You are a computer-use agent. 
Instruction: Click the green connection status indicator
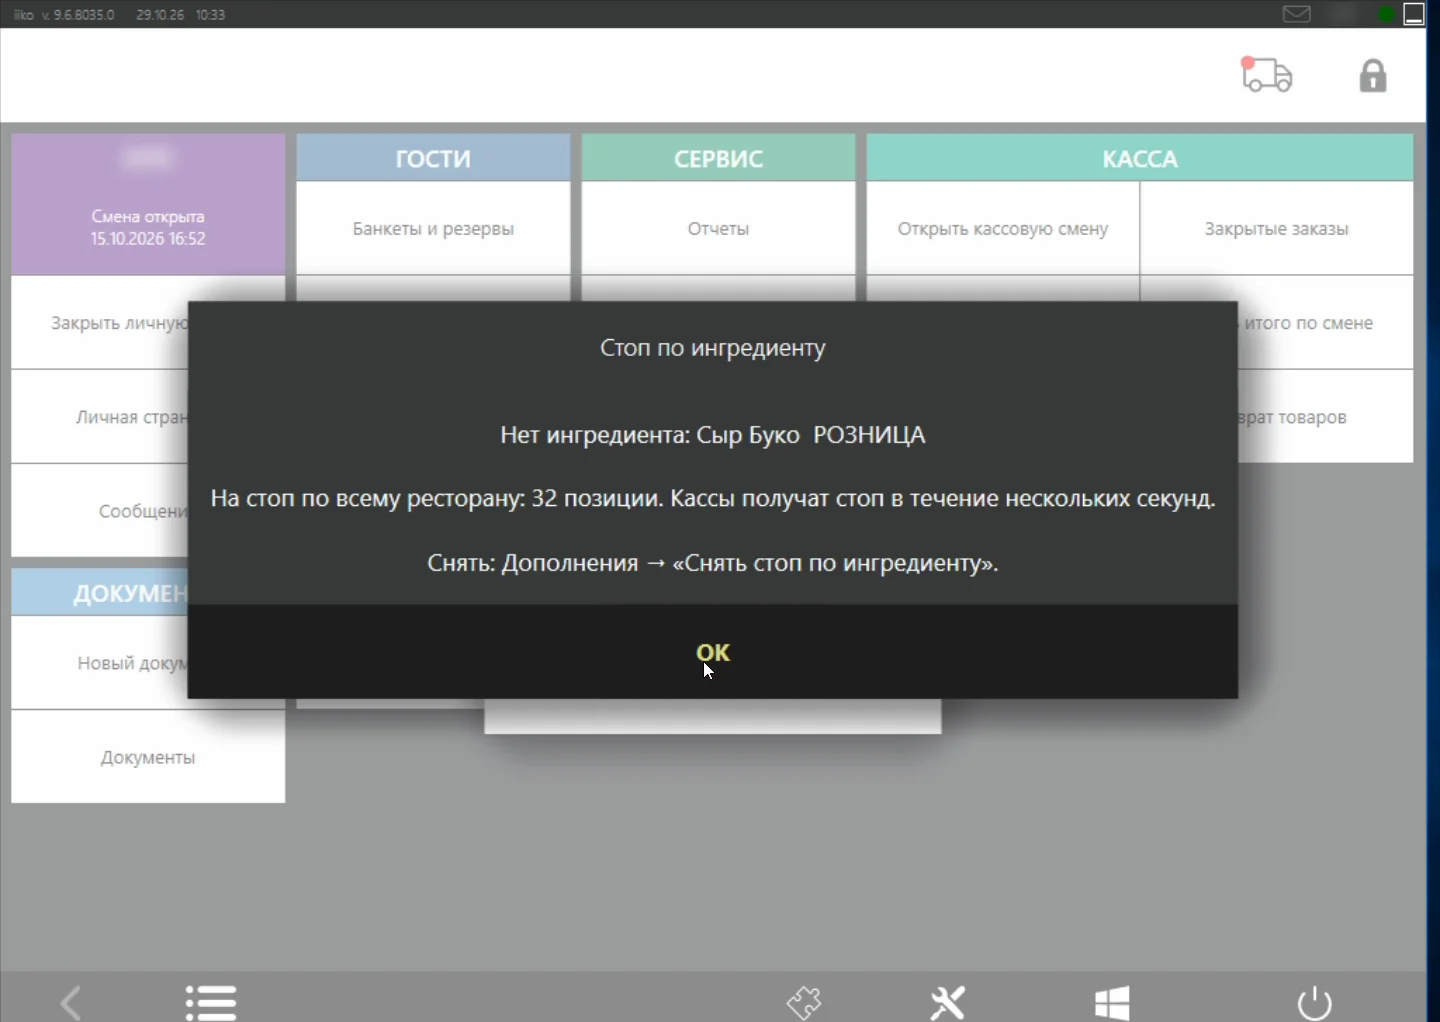[1386, 14]
